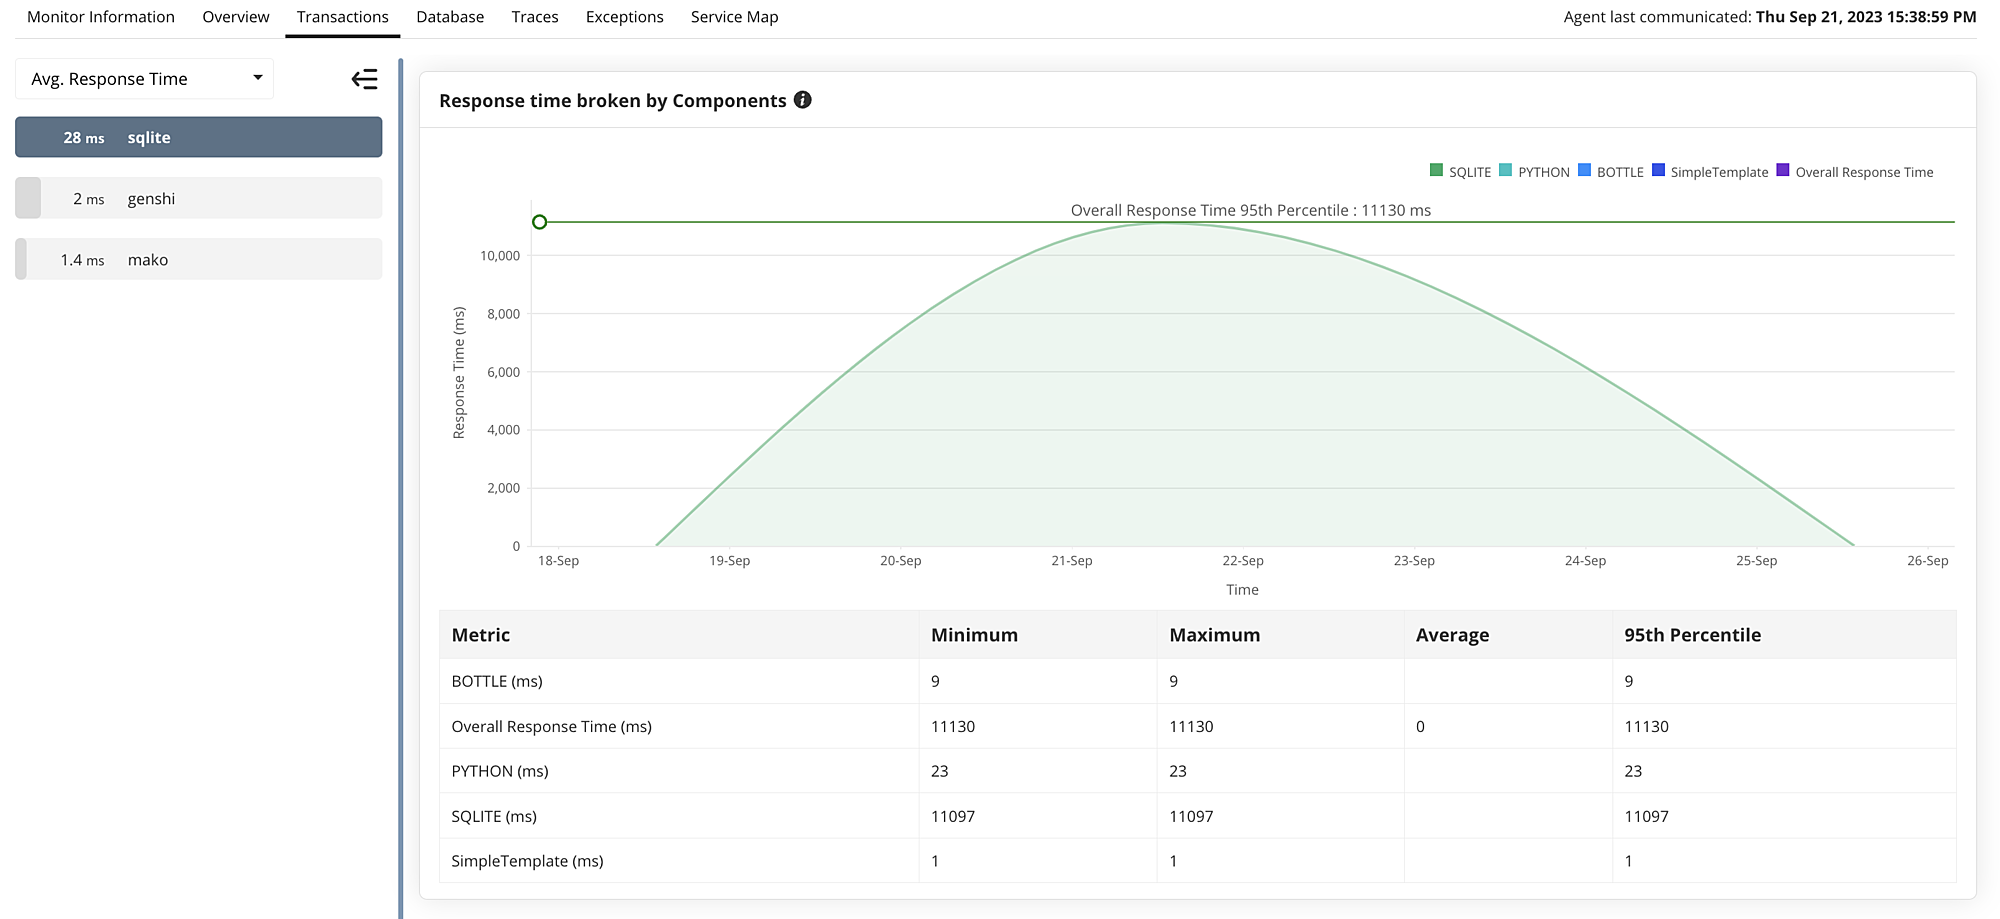2000x919 pixels.
Task: Go to the Database tab
Action: (x=450, y=17)
